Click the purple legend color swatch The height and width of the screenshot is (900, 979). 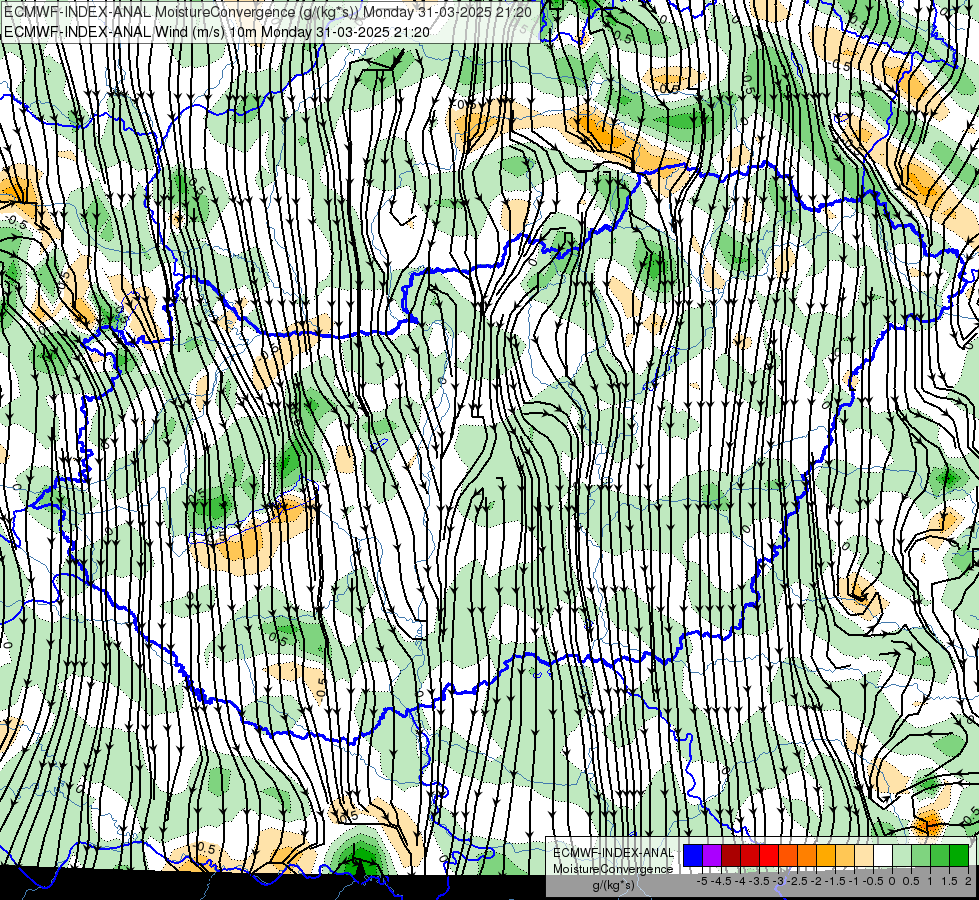(712, 856)
